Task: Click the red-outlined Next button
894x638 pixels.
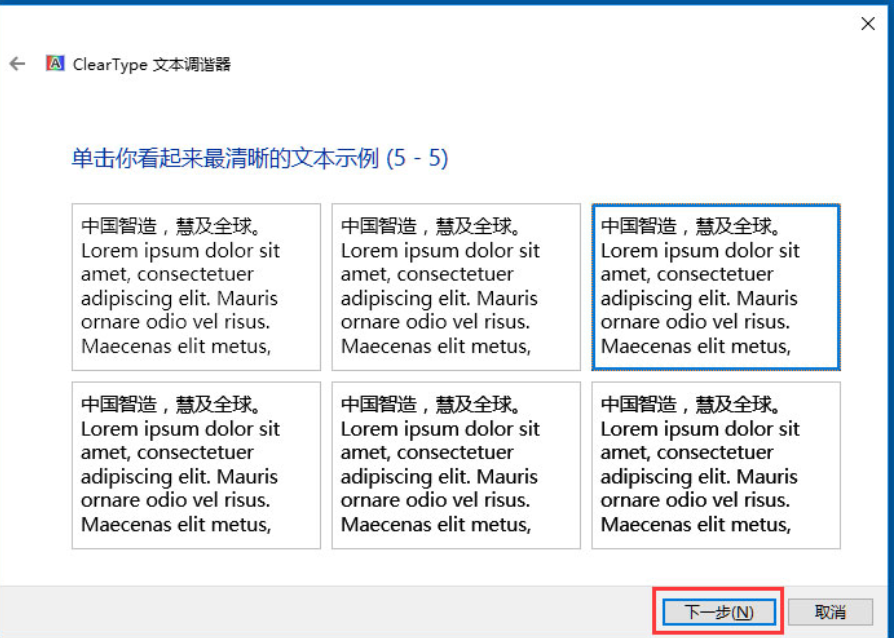Action: (x=717, y=611)
